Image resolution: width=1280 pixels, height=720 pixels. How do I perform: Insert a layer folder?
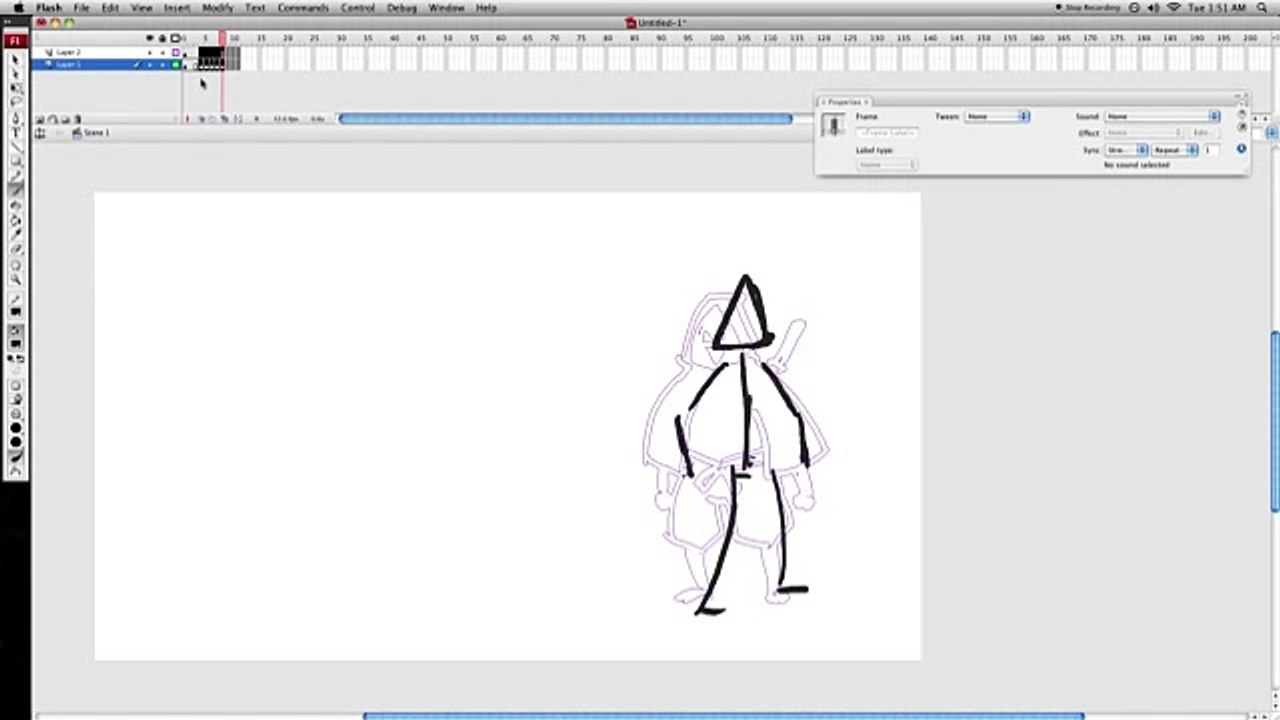pos(65,119)
